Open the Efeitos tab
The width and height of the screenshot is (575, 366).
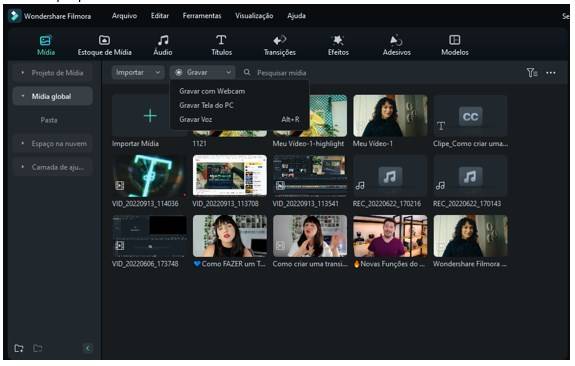(x=338, y=45)
